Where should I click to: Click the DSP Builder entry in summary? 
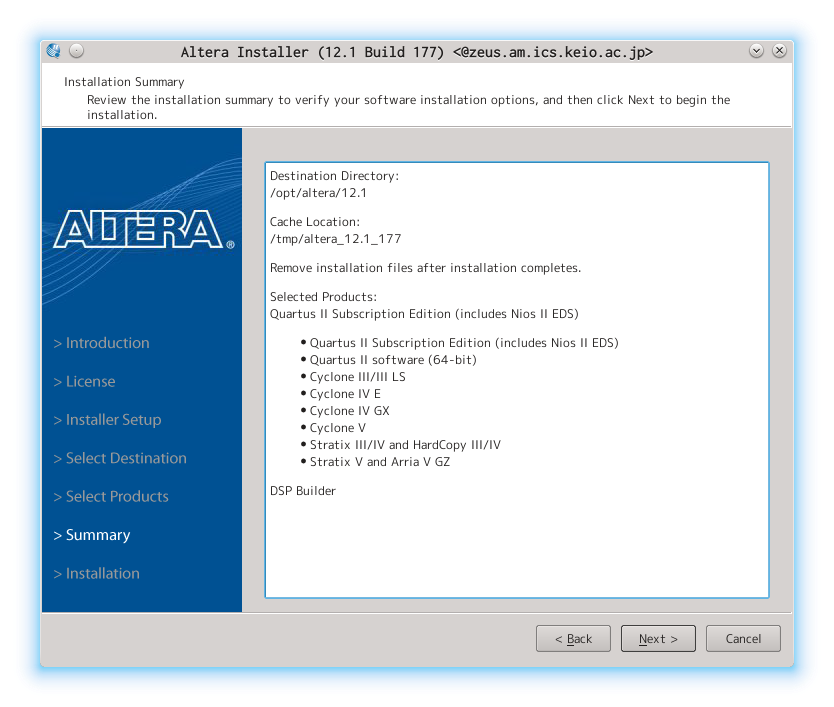click(303, 491)
